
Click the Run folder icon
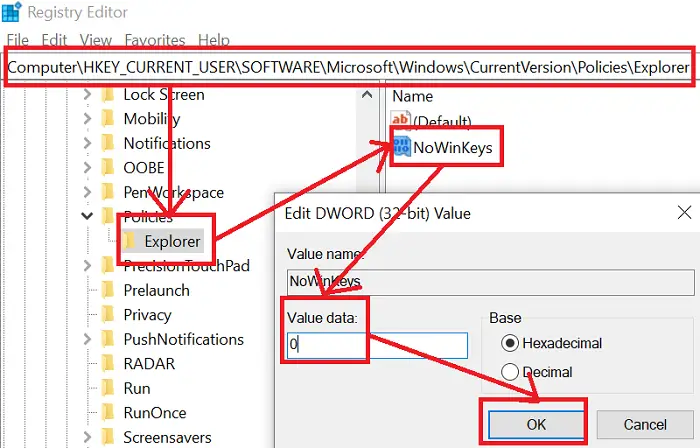coord(108,389)
